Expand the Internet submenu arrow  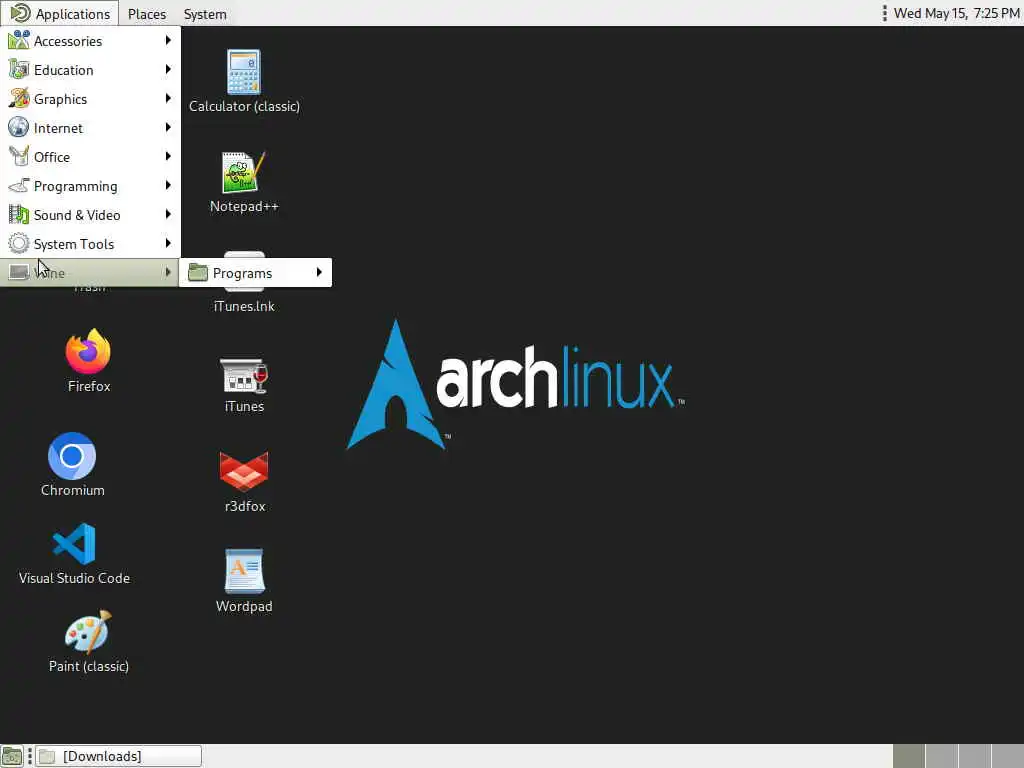point(168,127)
